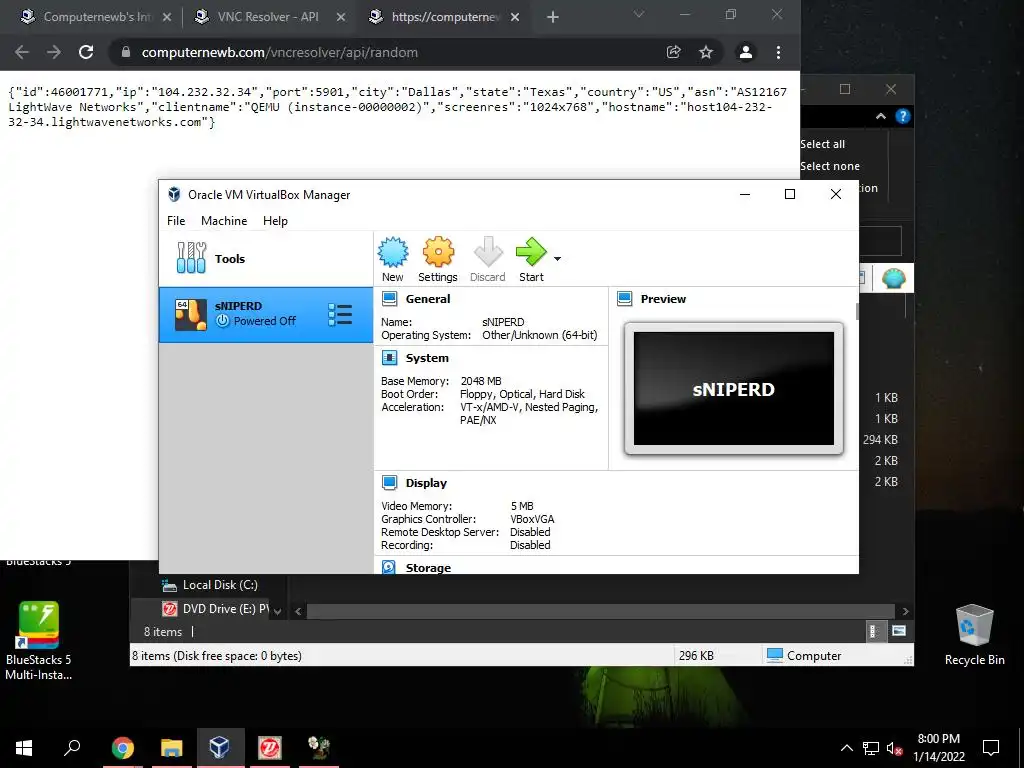Open File Explorer from taskbar
This screenshot has width=1024, height=768.
[171, 747]
